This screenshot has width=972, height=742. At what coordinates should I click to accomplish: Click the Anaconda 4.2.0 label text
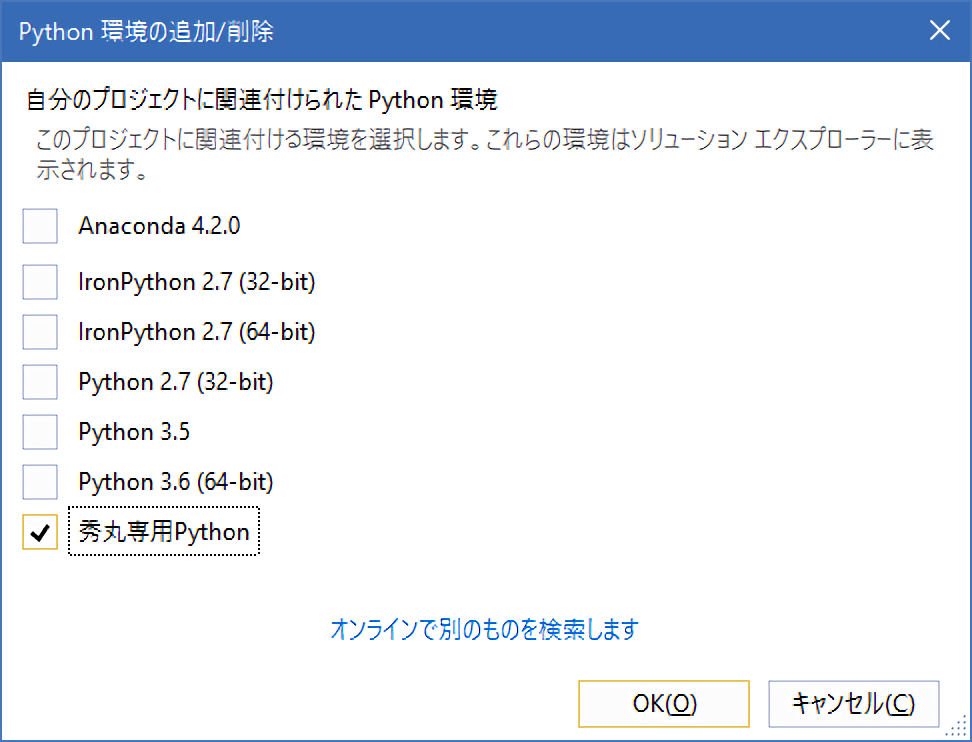159,226
